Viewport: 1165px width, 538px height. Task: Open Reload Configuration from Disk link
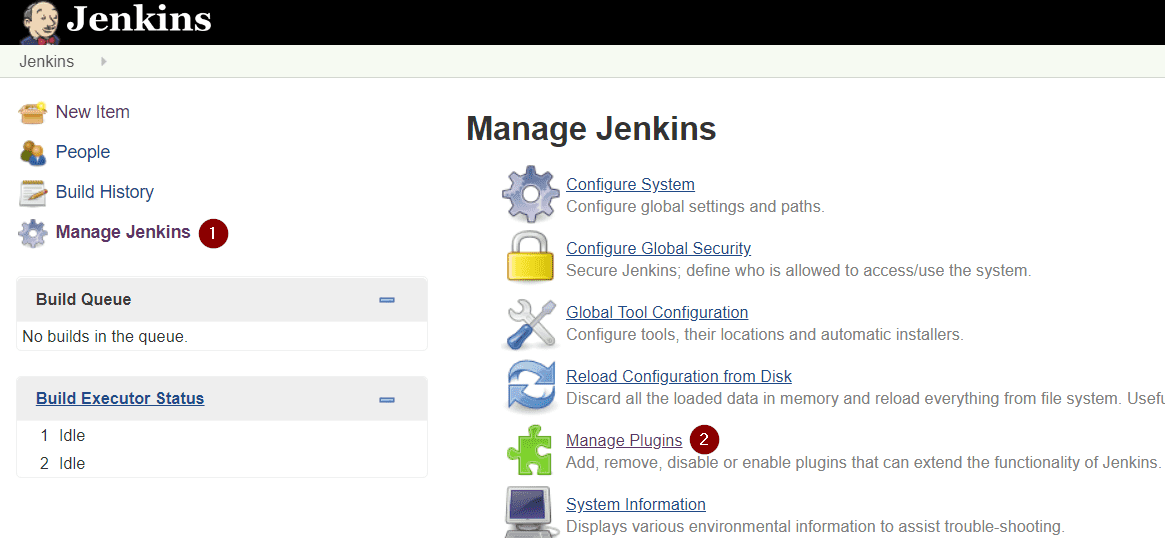coord(679,376)
